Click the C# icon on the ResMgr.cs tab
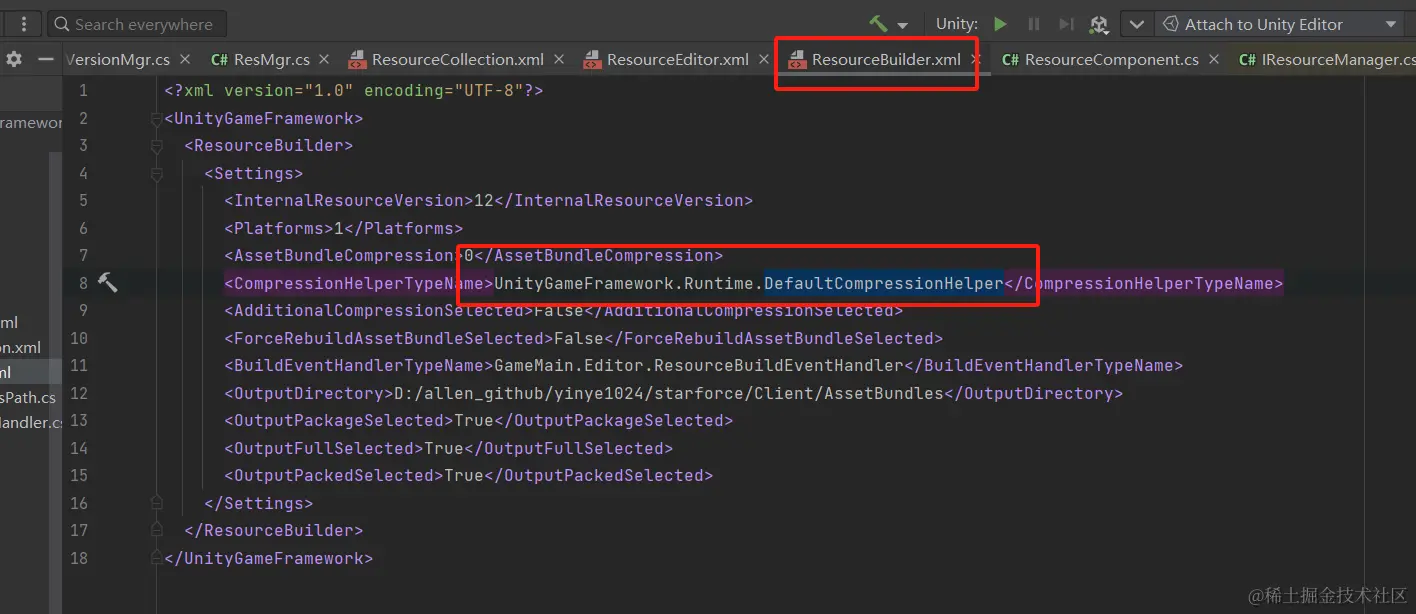Image resolution: width=1416 pixels, height=614 pixels. 219,60
